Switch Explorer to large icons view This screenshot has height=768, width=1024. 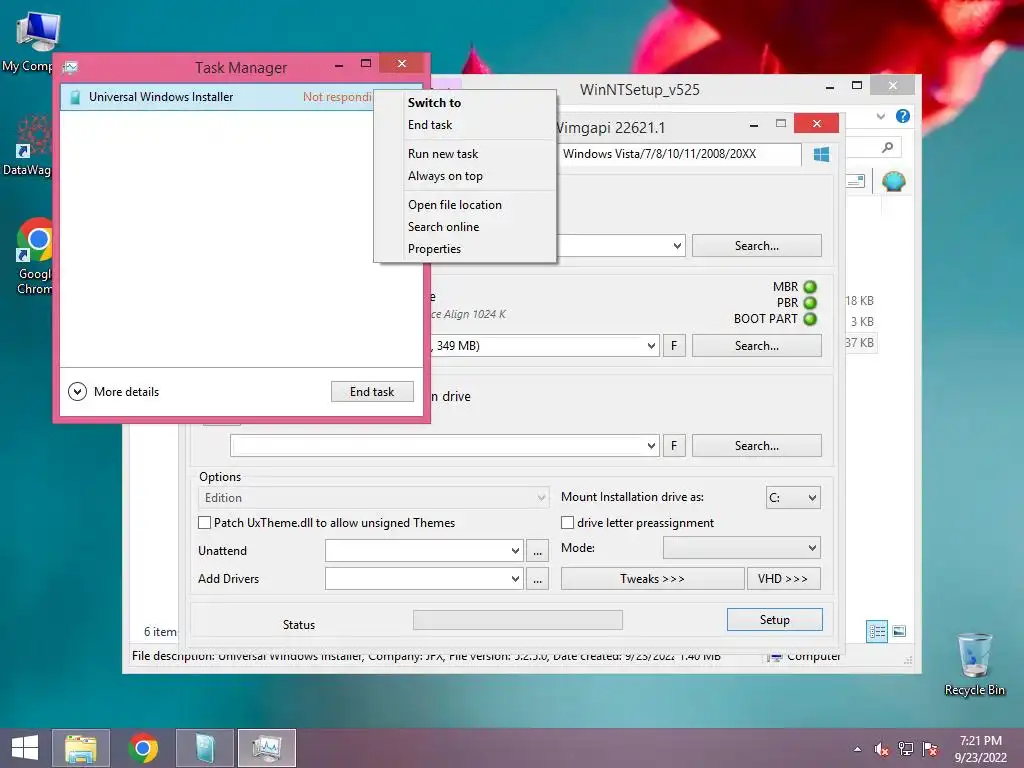(x=899, y=631)
